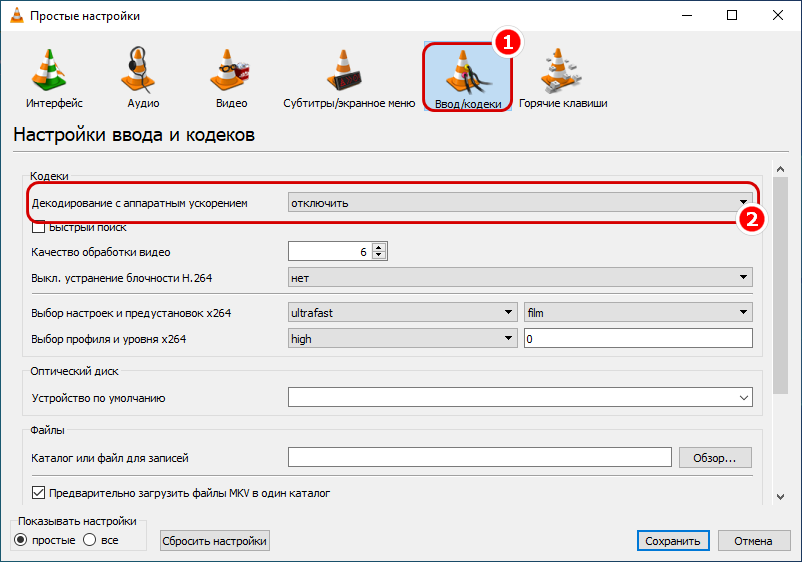This screenshot has height=562, width=802.
Task: Open the Ввод/кодеки settings category
Action: point(467,78)
